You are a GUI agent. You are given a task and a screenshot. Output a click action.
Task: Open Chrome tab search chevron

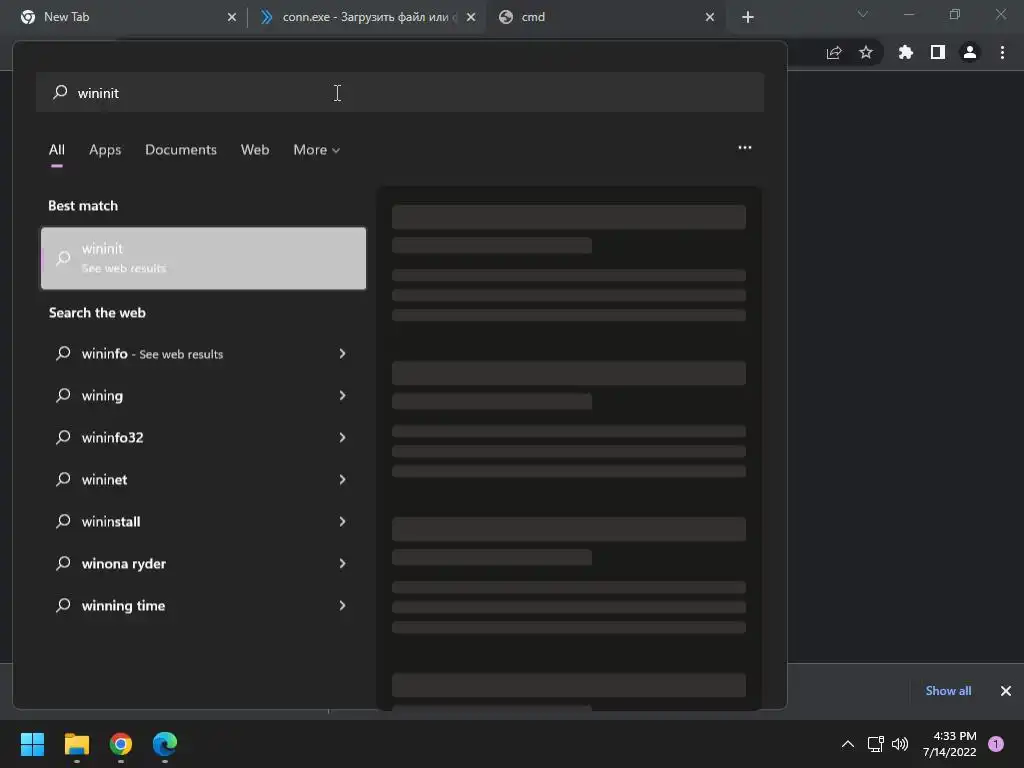(863, 14)
